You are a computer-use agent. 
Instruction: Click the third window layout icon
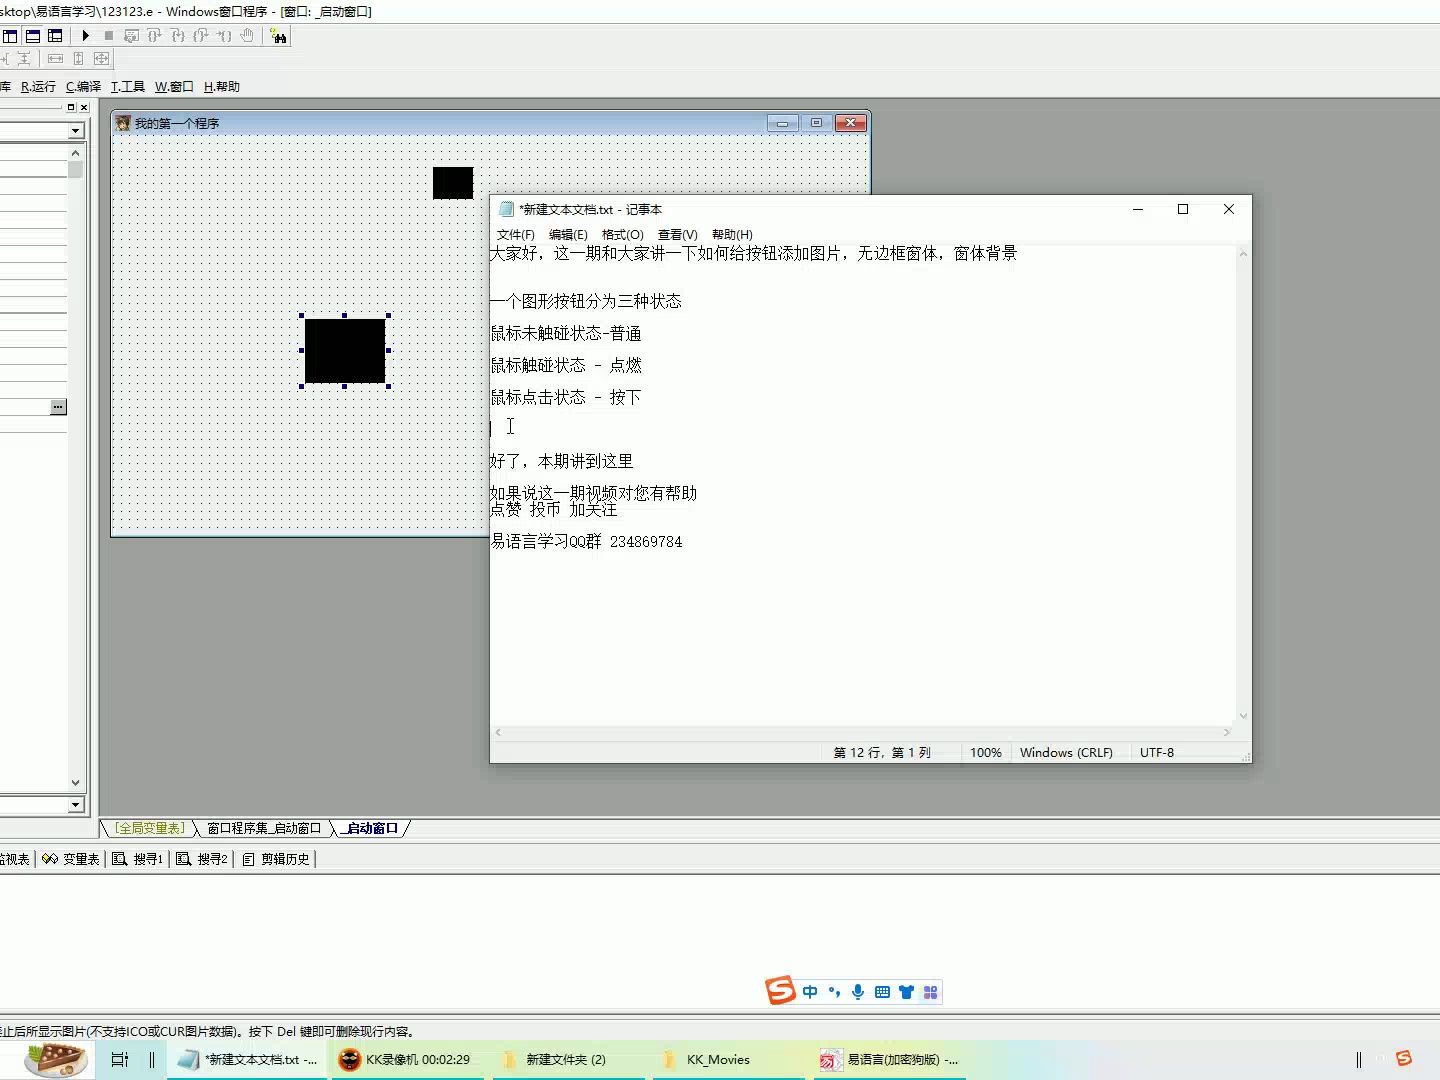click(x=55, y=36)
